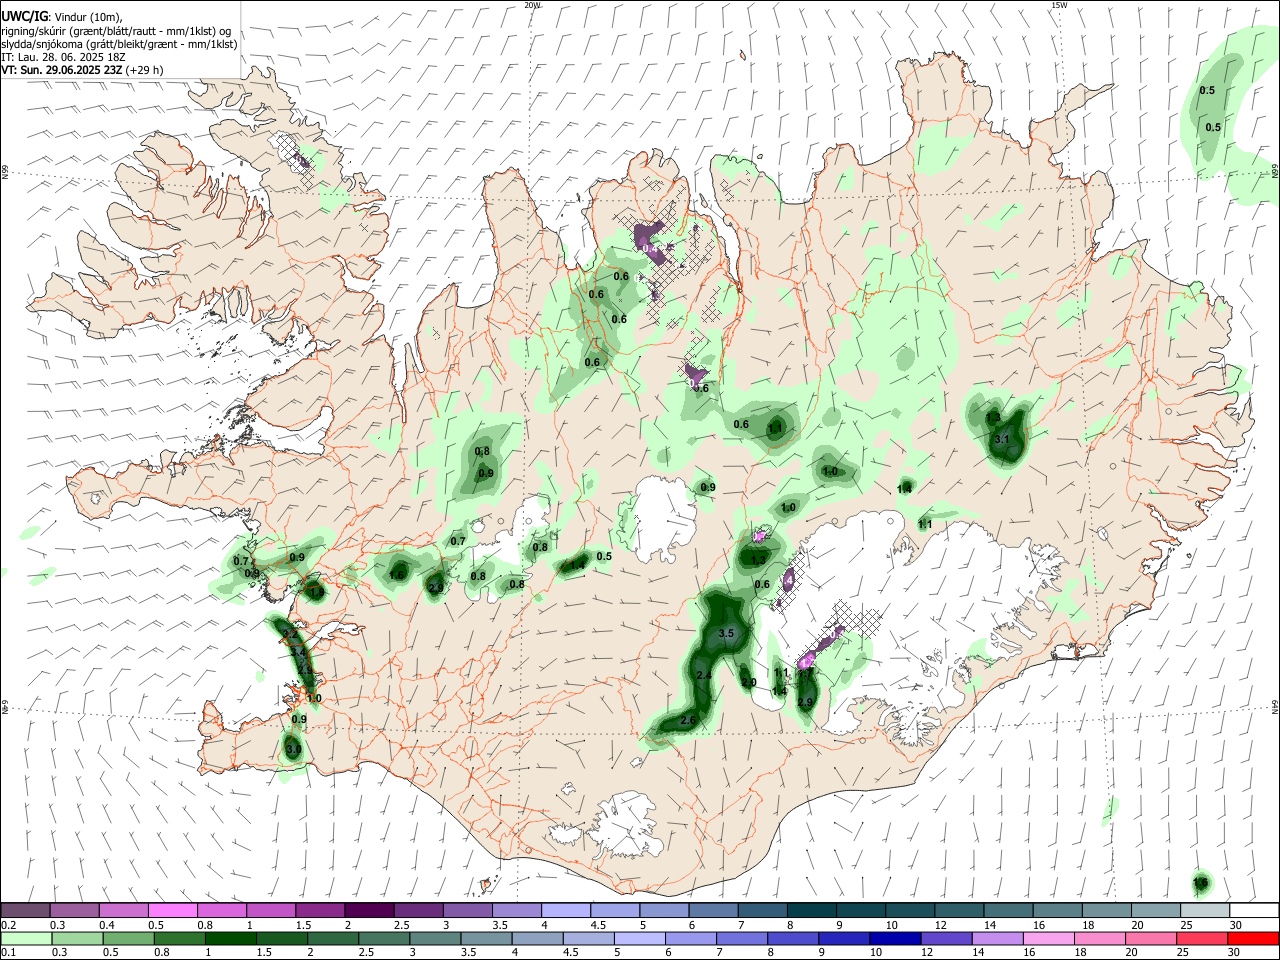Click the '15W' longitude label

pyautogui.click(x=1059, y=5)
